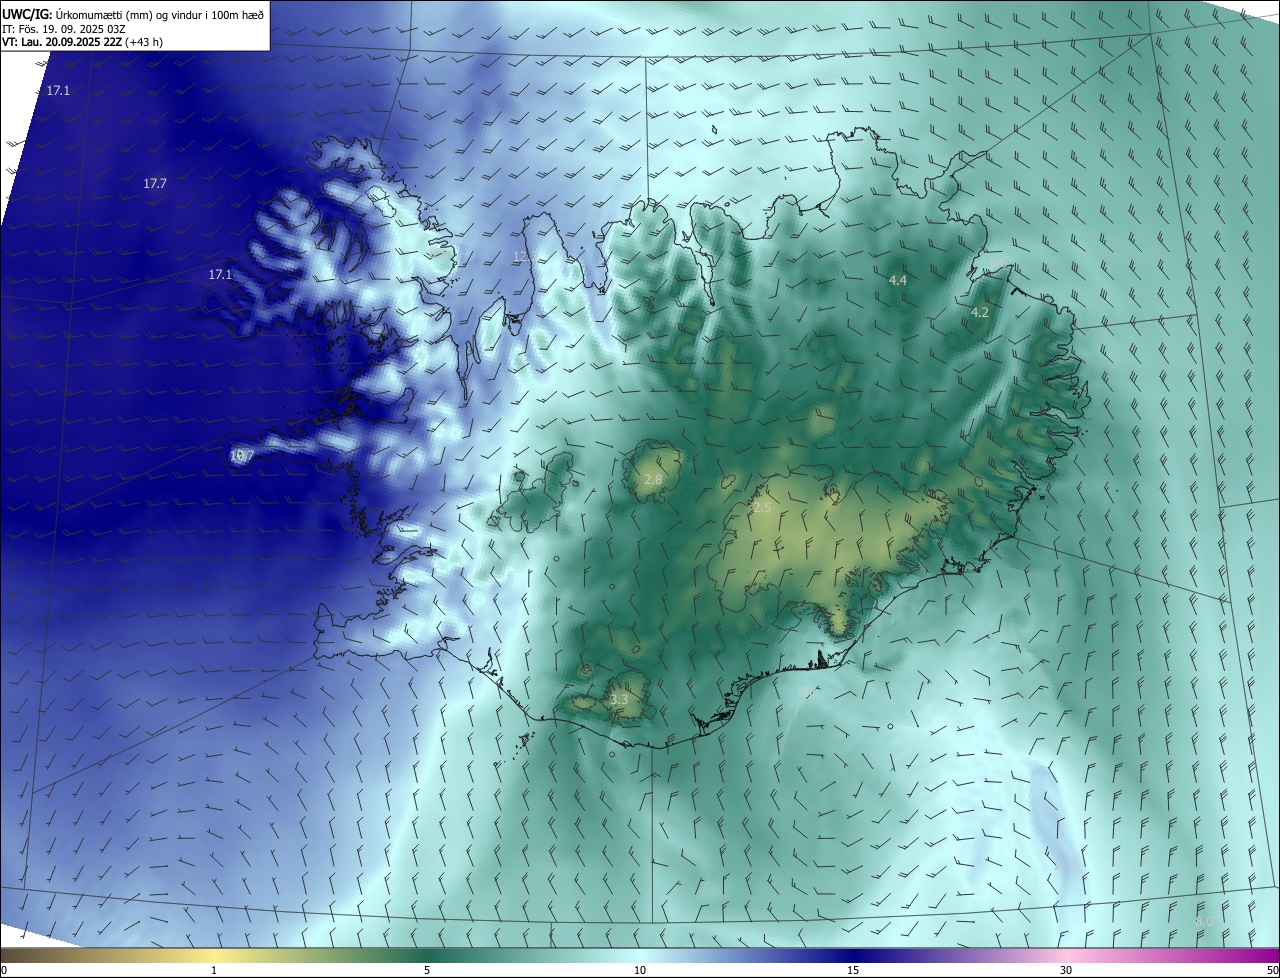This screenshot has width=1280, height=978.
Task: Click the '15' tick on the color scale
Action: click(x=853, y=970)
